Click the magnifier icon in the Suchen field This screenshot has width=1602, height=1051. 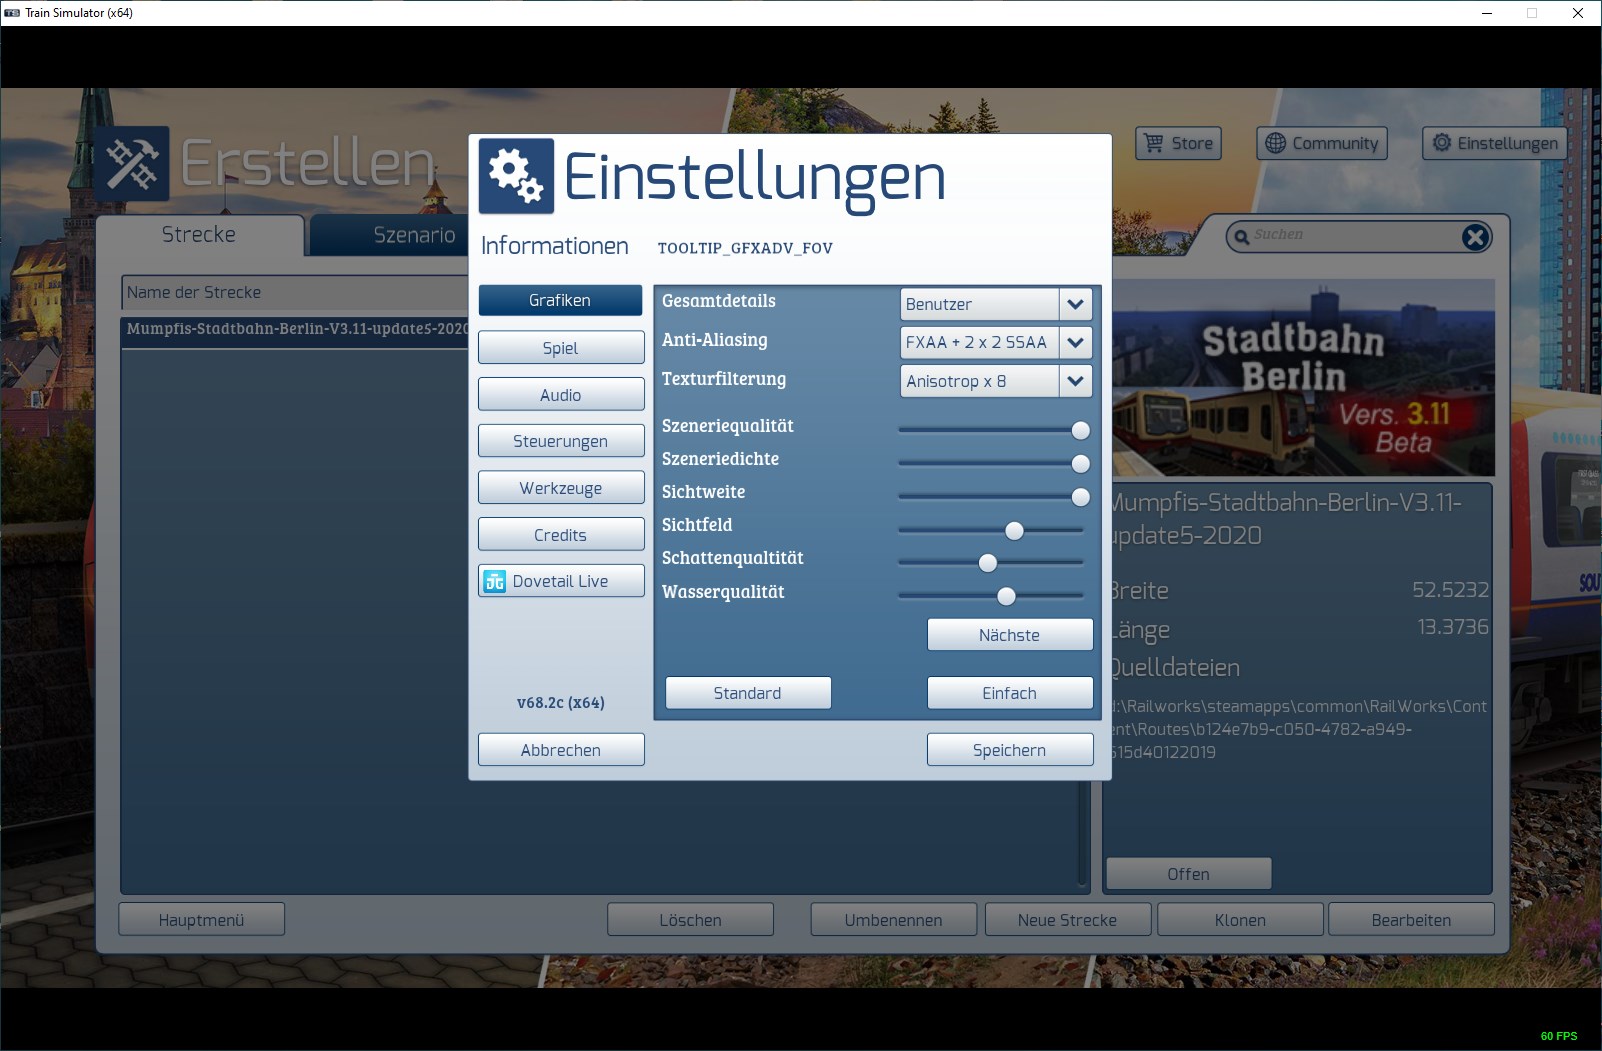(1242, 236)
